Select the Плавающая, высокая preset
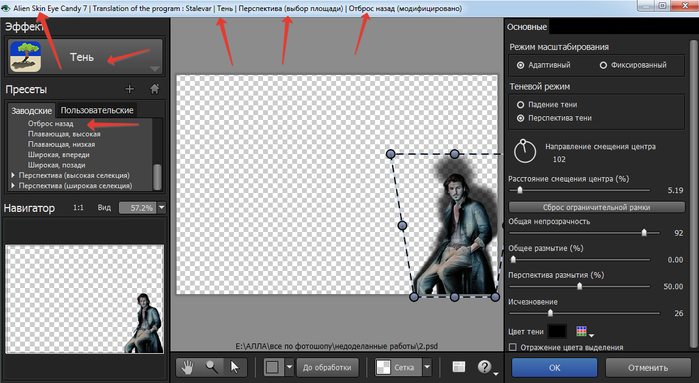Screen dimensions: 699x383 (64, 134)
